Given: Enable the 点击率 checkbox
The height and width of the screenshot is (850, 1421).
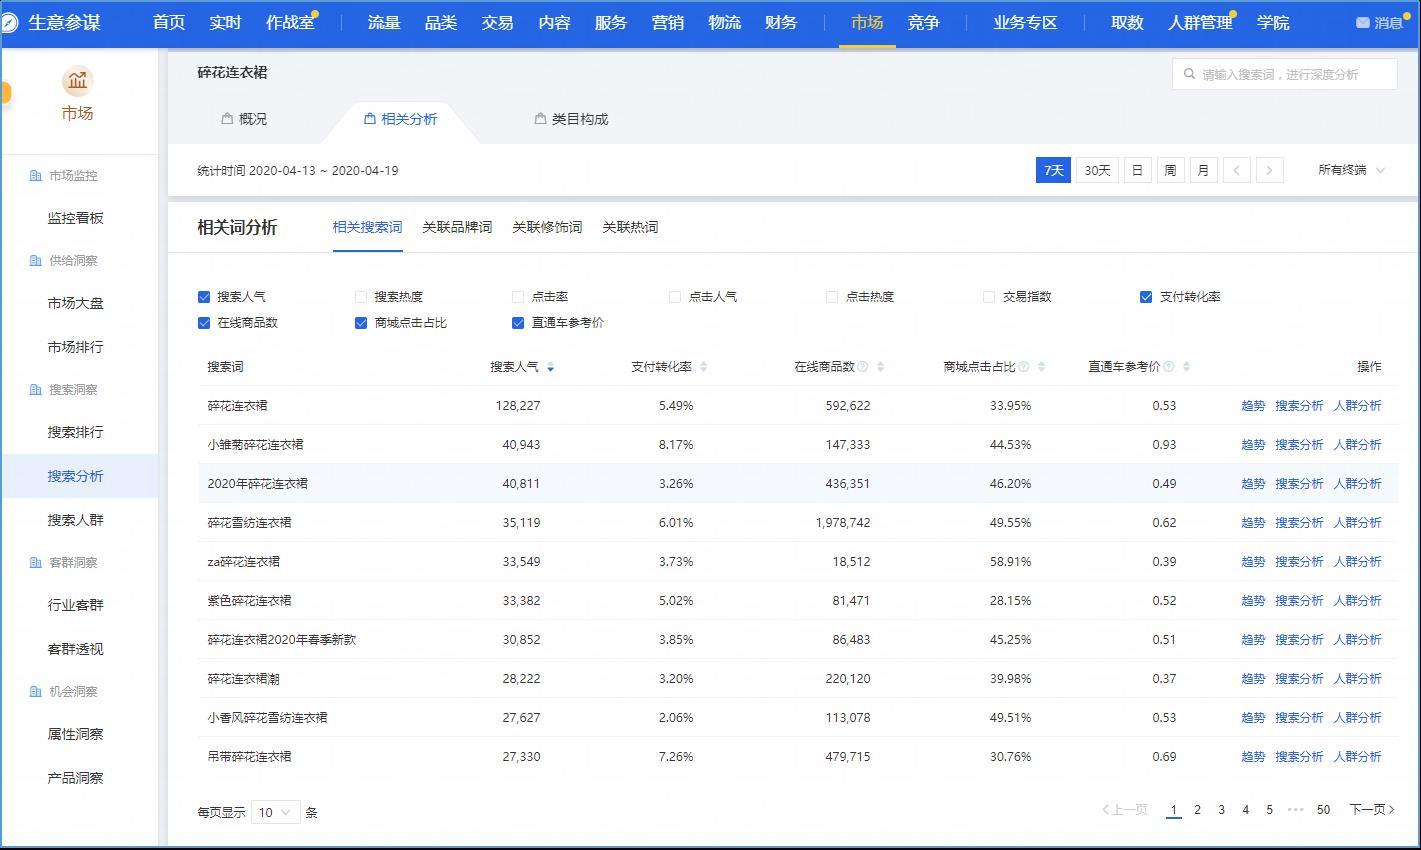Looking at the screenshot, I should (x=518, y=297).
